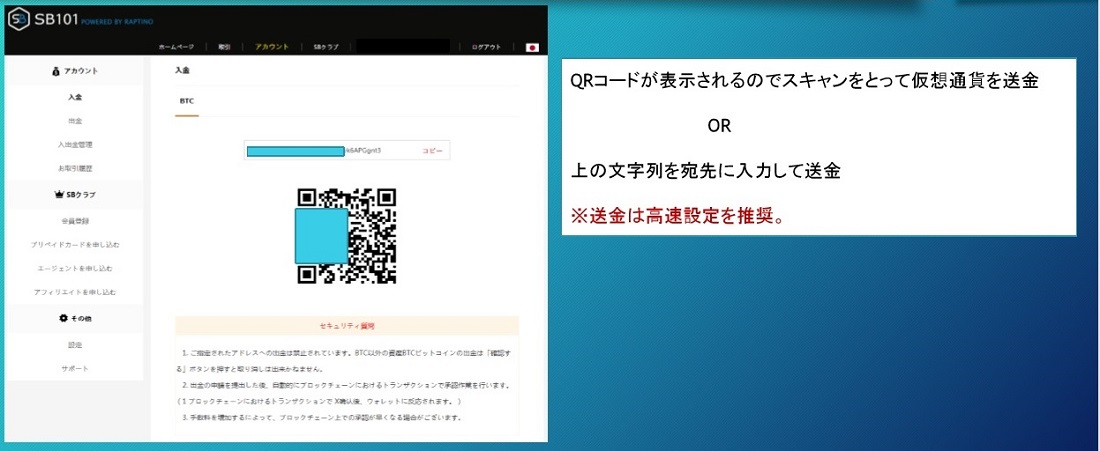Click the セキュリティ red notice heading
The height and width of the screenshot is (451, 1100).
pos(347,326)
